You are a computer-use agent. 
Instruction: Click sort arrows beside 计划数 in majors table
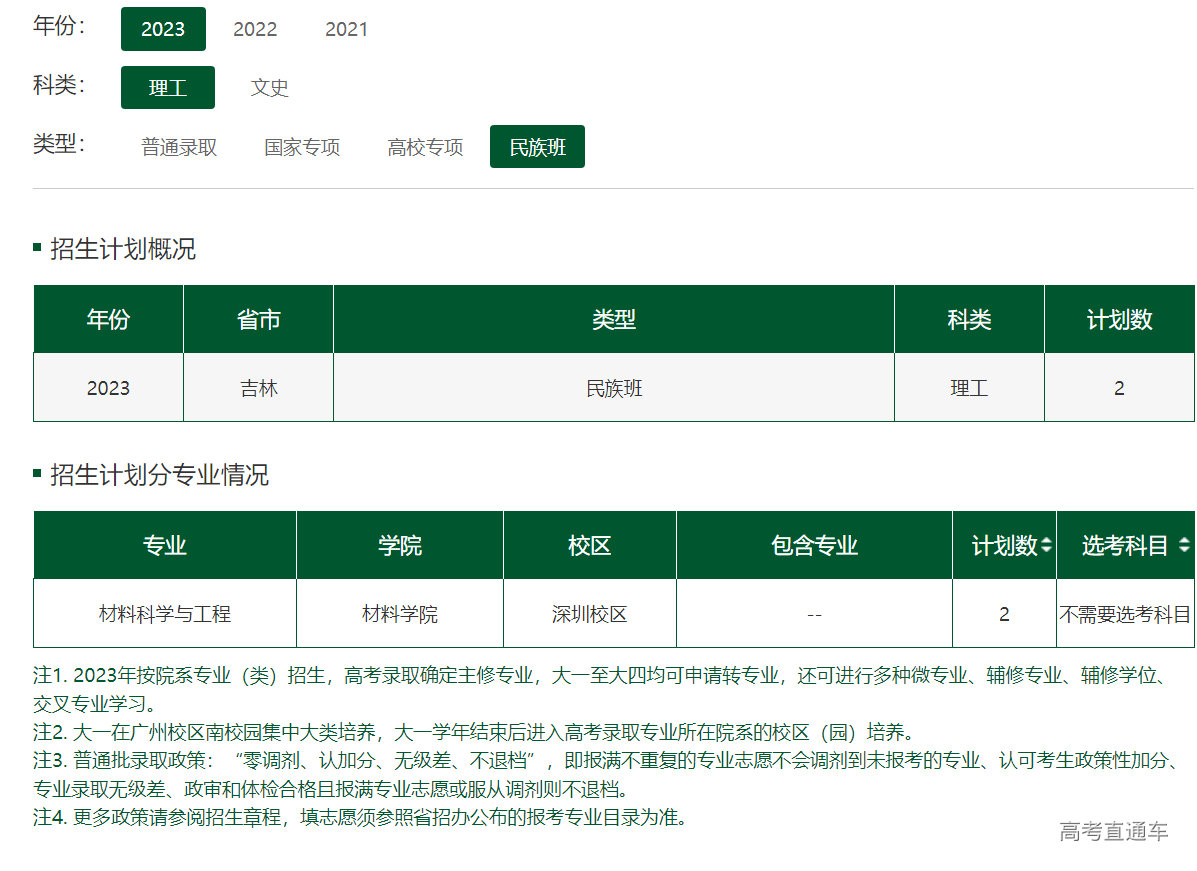[x=1046, y=546]
